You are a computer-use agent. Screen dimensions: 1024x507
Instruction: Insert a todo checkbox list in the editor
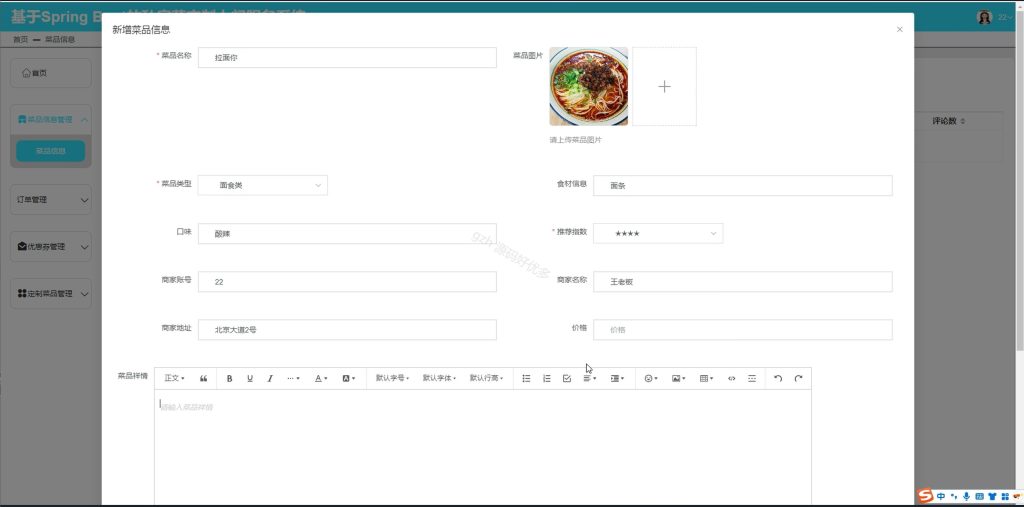[567, 378]
